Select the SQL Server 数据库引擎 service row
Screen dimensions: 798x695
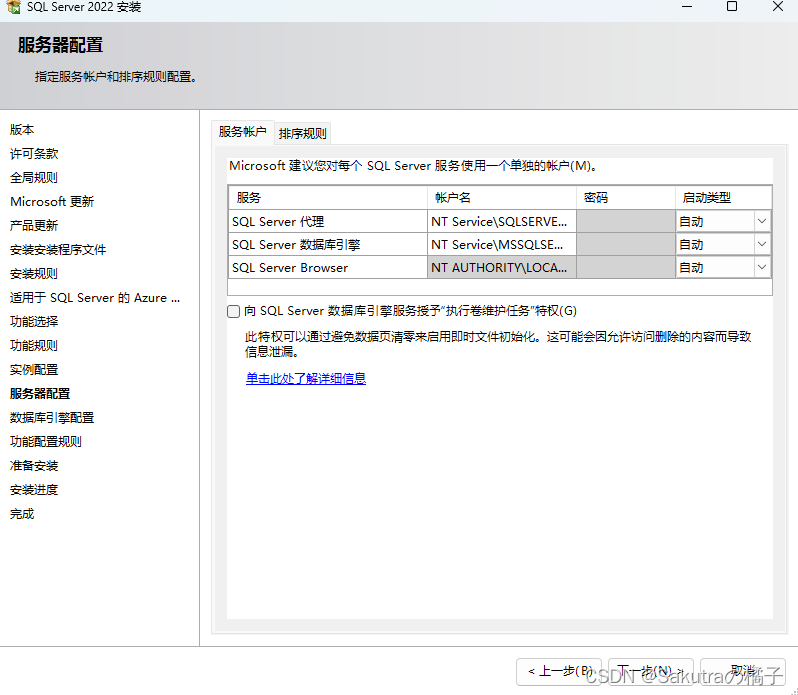327,244
